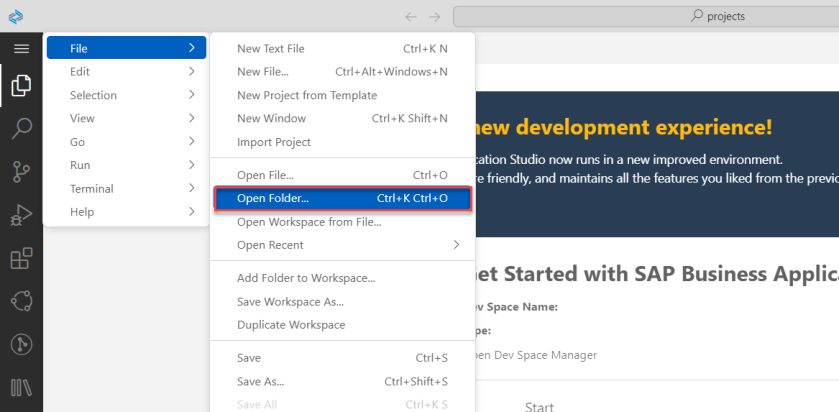
Task: Click the SAP Business Application Studio logo
Action: 16,17
